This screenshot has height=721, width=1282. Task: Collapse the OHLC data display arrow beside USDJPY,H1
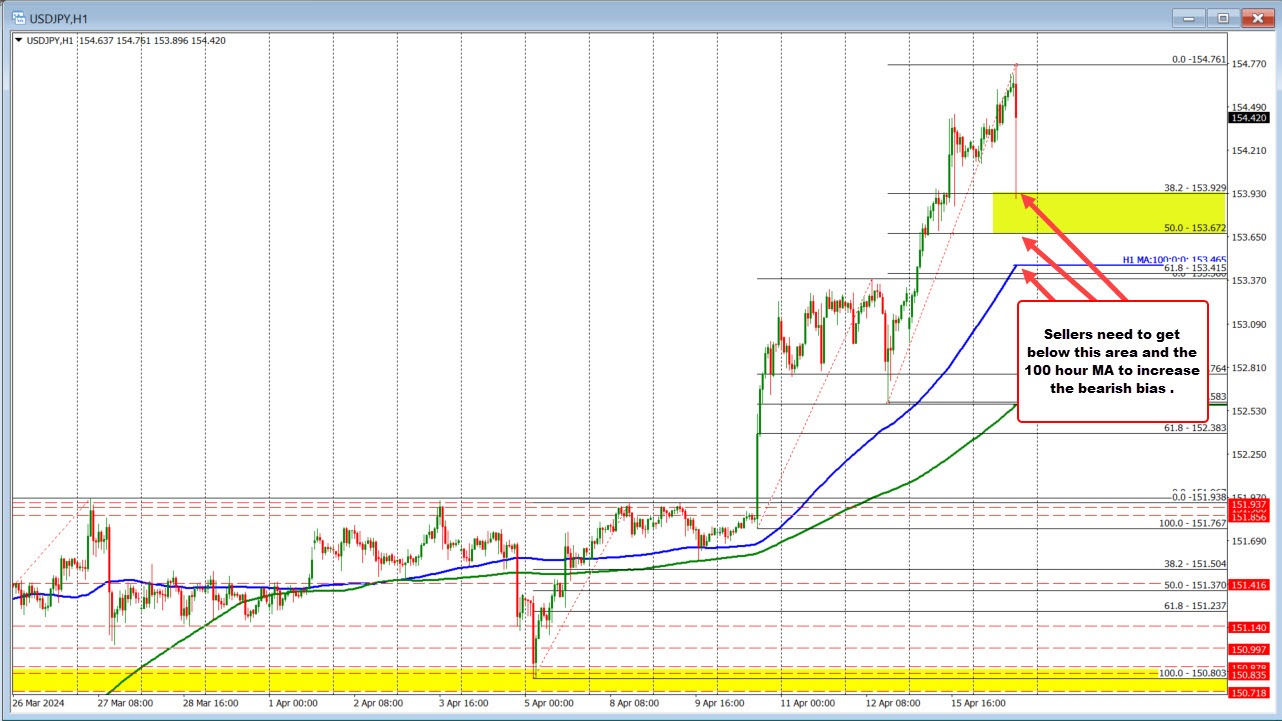point(20,41)
